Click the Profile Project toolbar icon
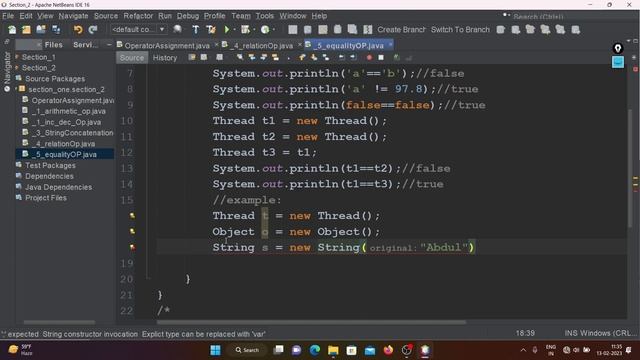The image size is (640, 360). click(x=265, y=30)
